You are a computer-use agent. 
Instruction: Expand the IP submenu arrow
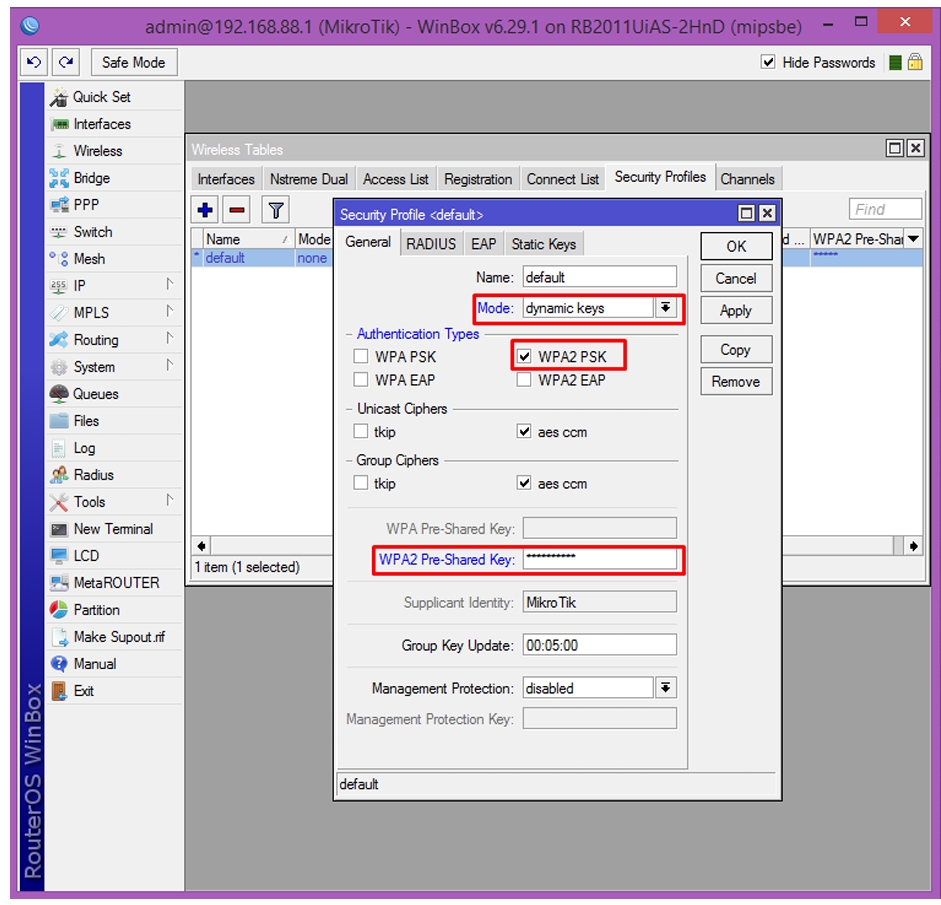click(x=170, y=285)
